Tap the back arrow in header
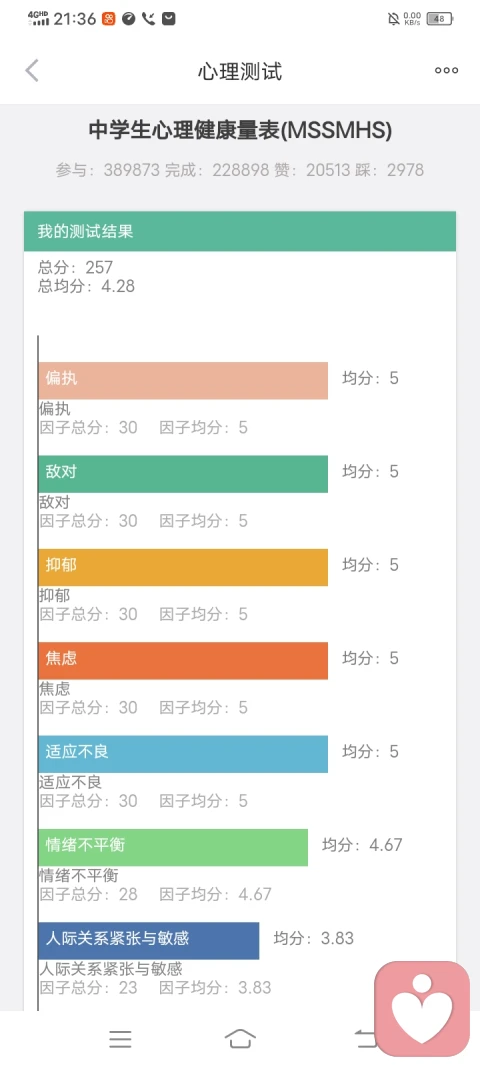This screenshot has height=1067, width=480. [32, 71]
